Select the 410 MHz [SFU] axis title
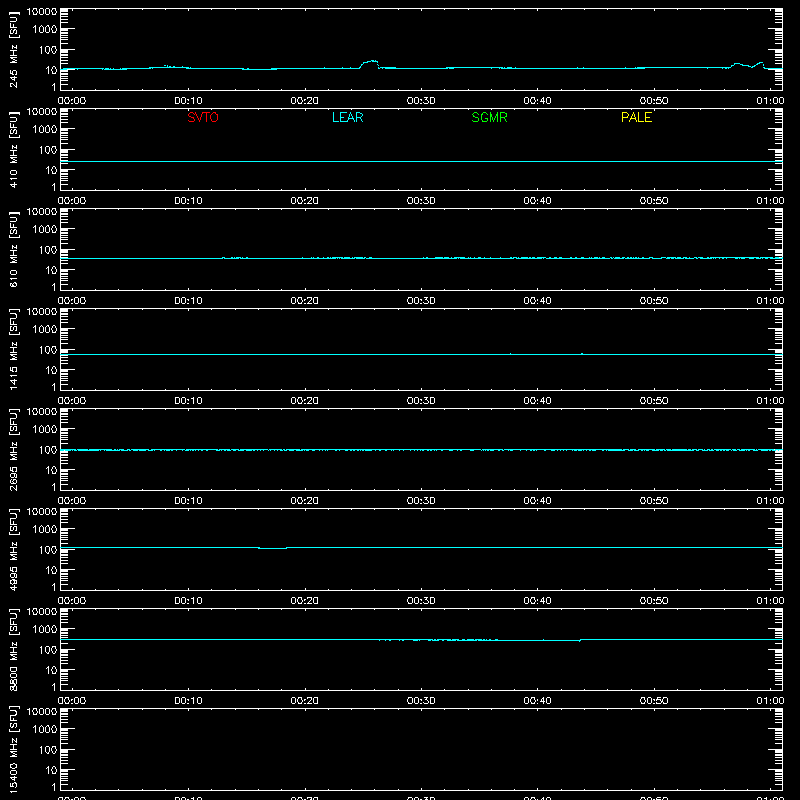The width and height of the screenshot is (800, 800). point(13,150)
